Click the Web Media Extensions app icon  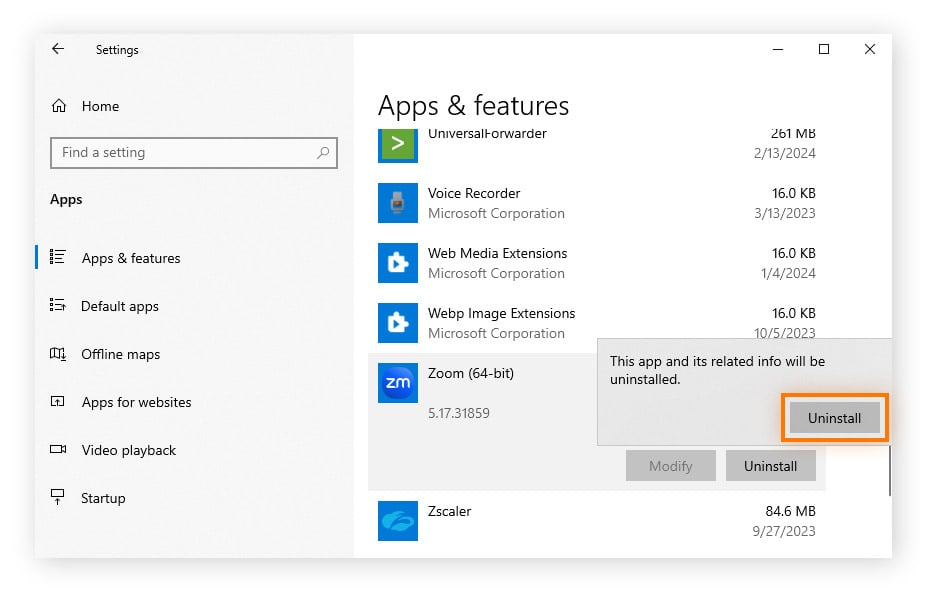pos(397,263)
